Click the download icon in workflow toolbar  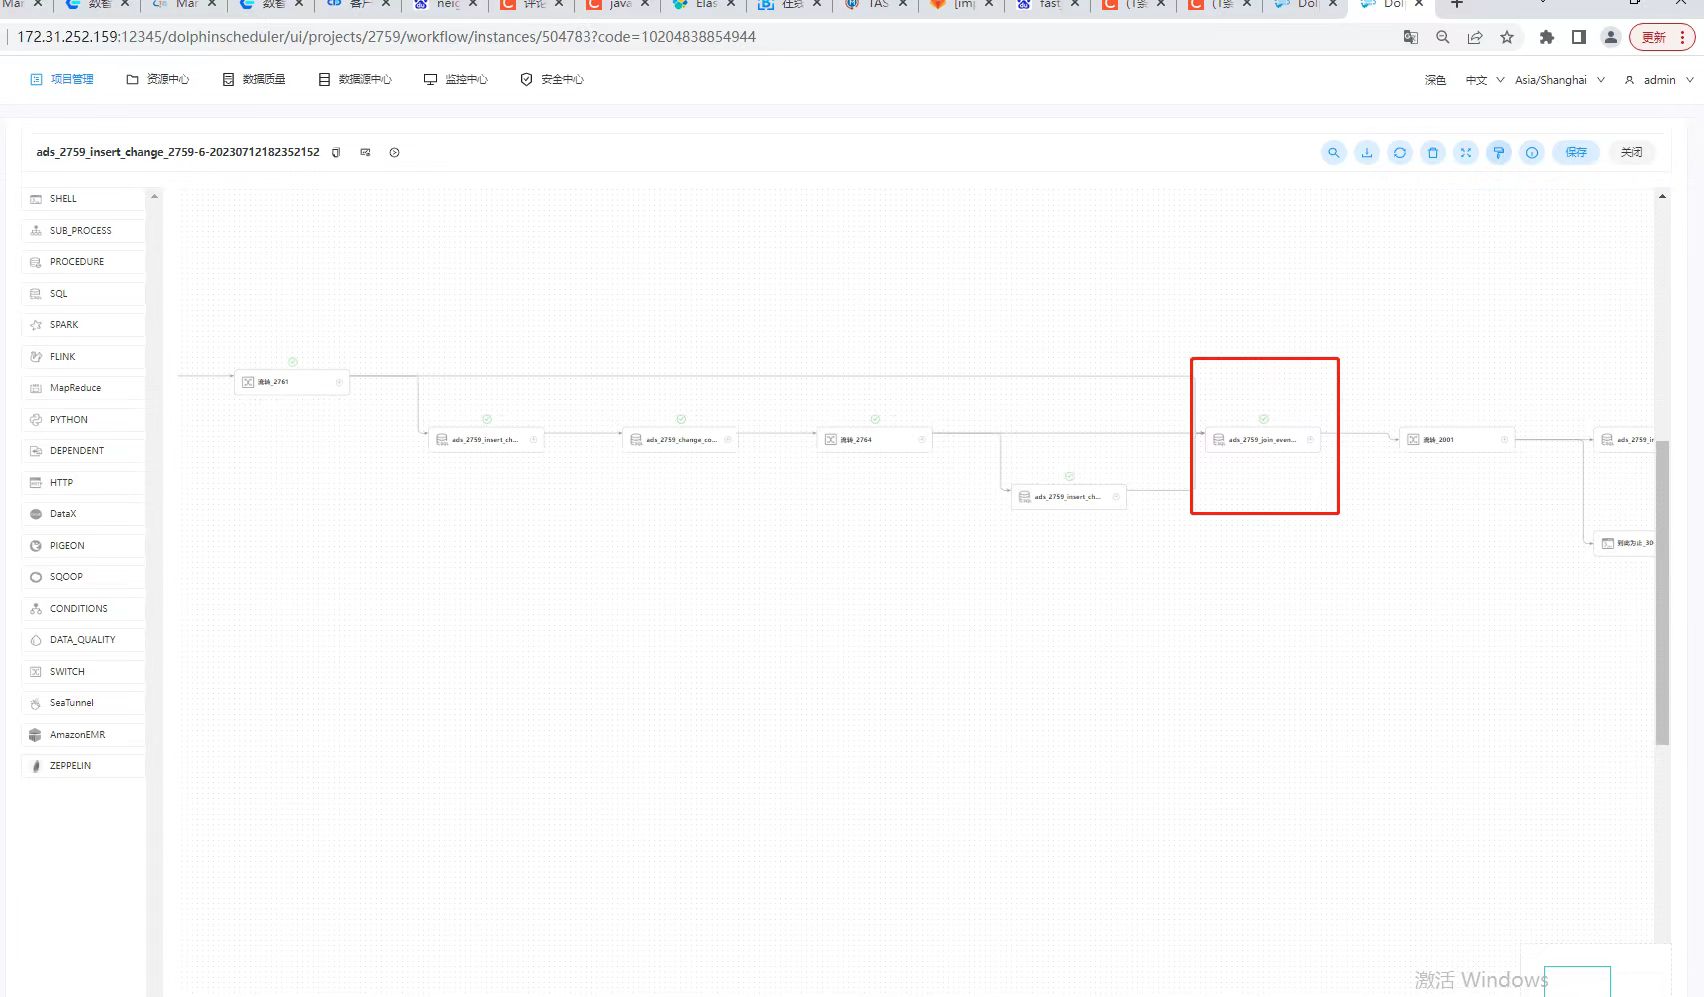[x=1367, y=152]
